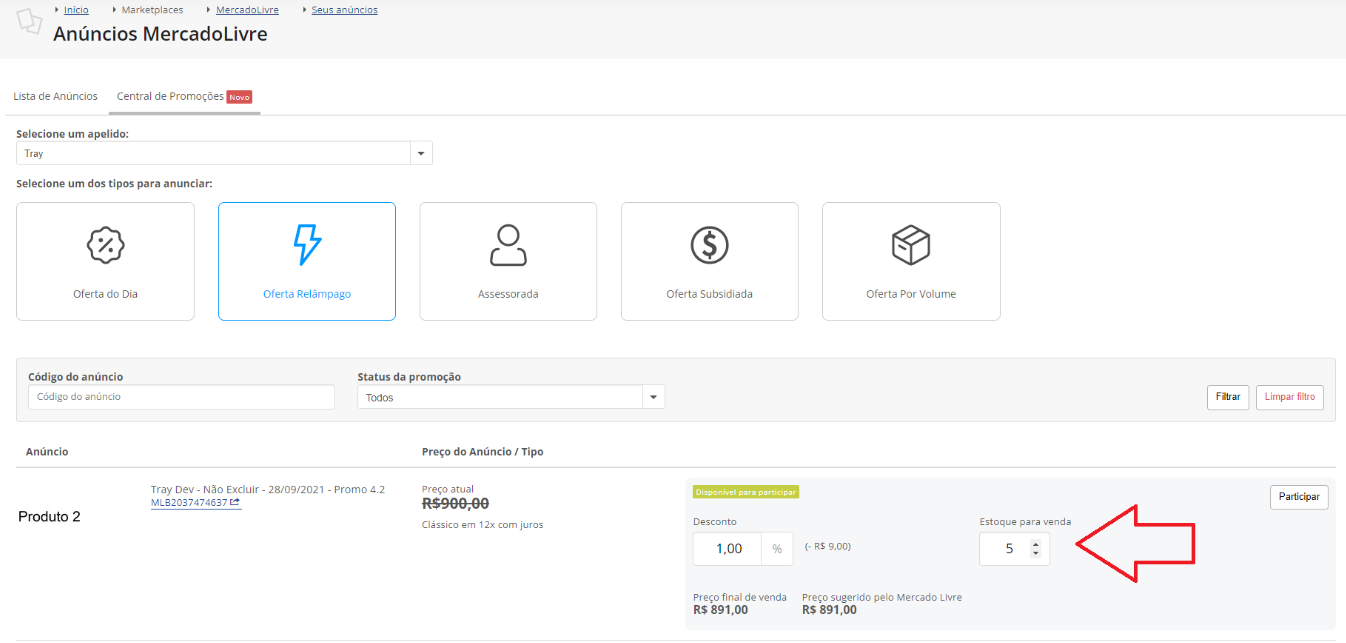Open listing link MLB2037474637
Image resolution: width=1346 pixels, height=643 pixels.
189,503
